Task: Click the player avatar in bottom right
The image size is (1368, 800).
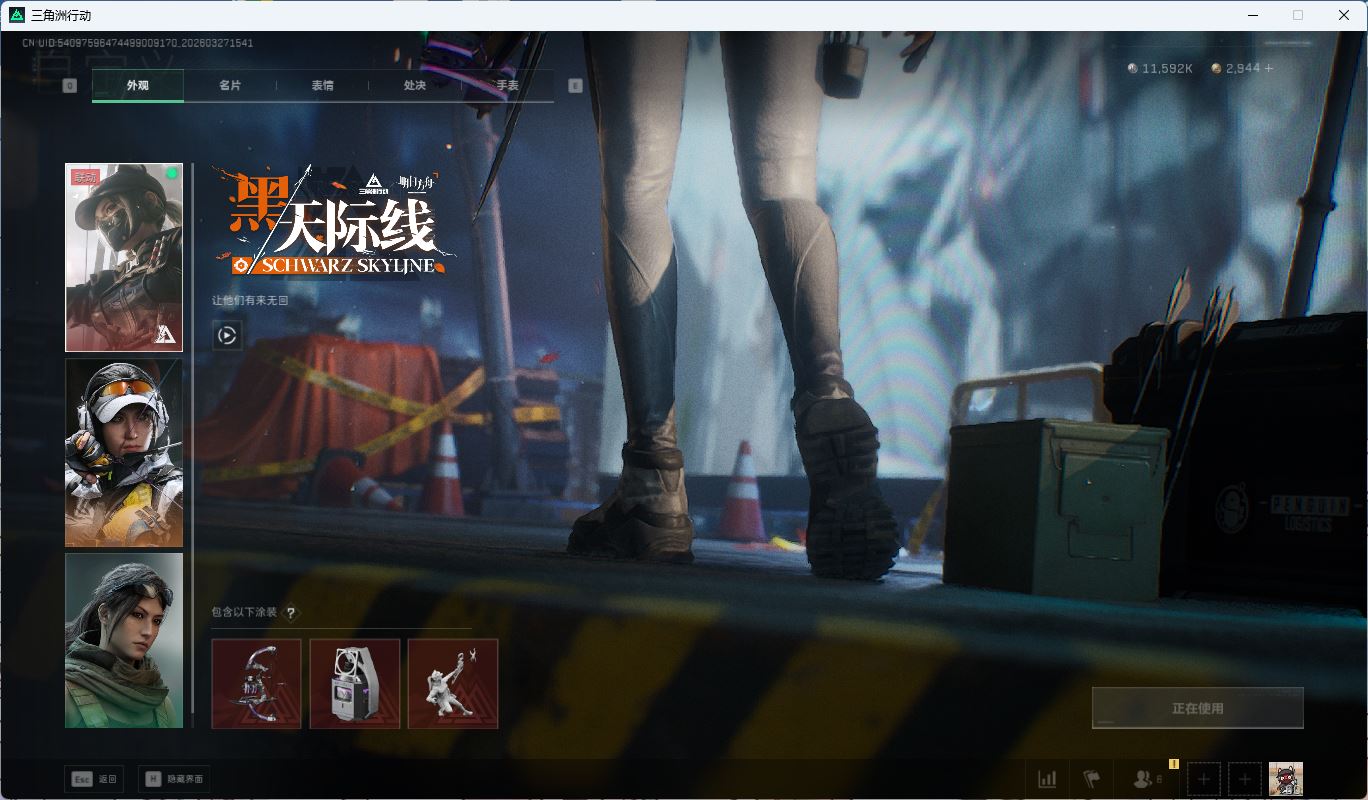Action: tap(1286, 779)
